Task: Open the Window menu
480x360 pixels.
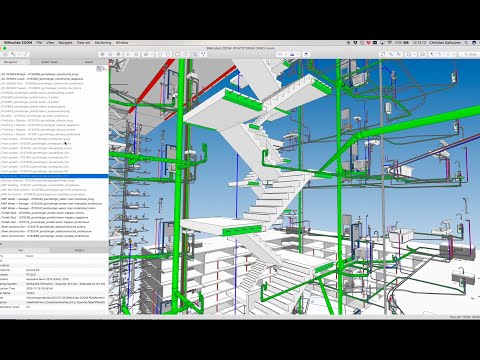Action: point(122,43)
